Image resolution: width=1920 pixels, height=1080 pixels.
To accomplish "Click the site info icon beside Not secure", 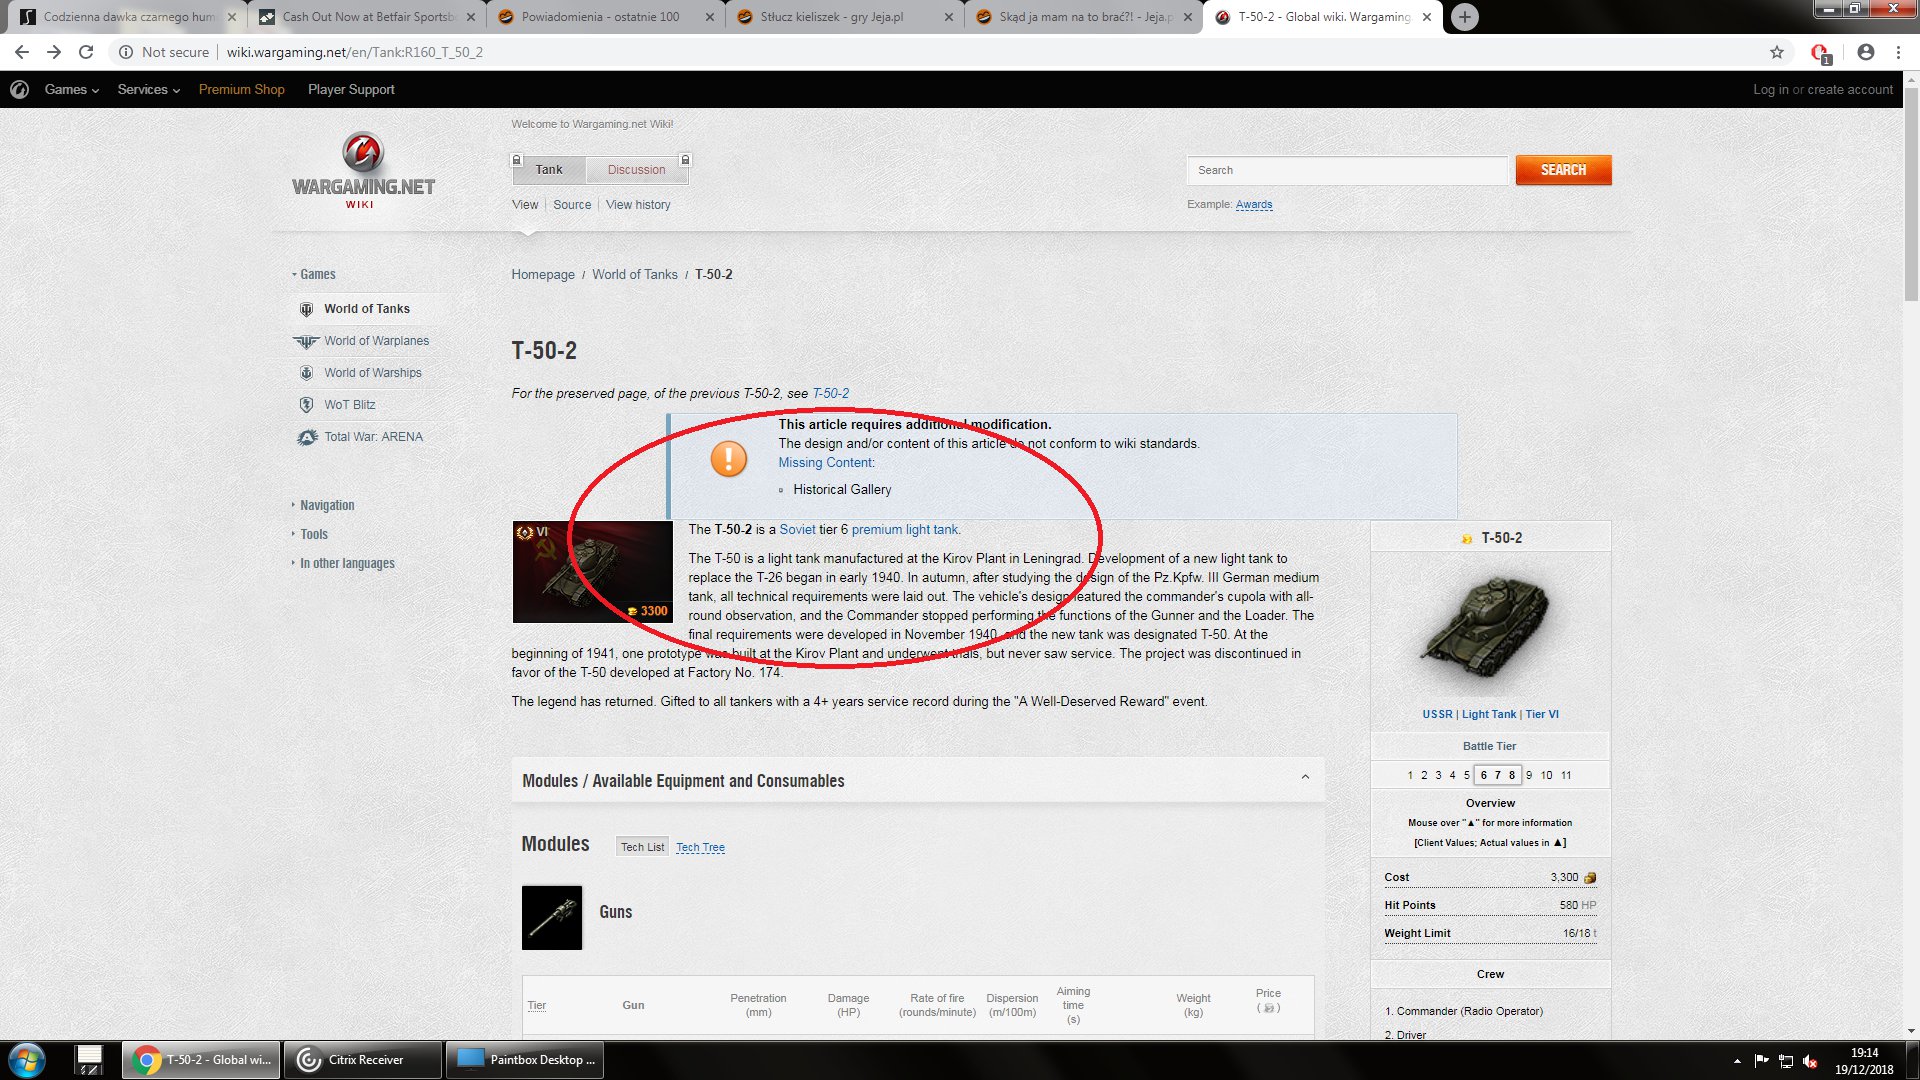I will point(126,52).
